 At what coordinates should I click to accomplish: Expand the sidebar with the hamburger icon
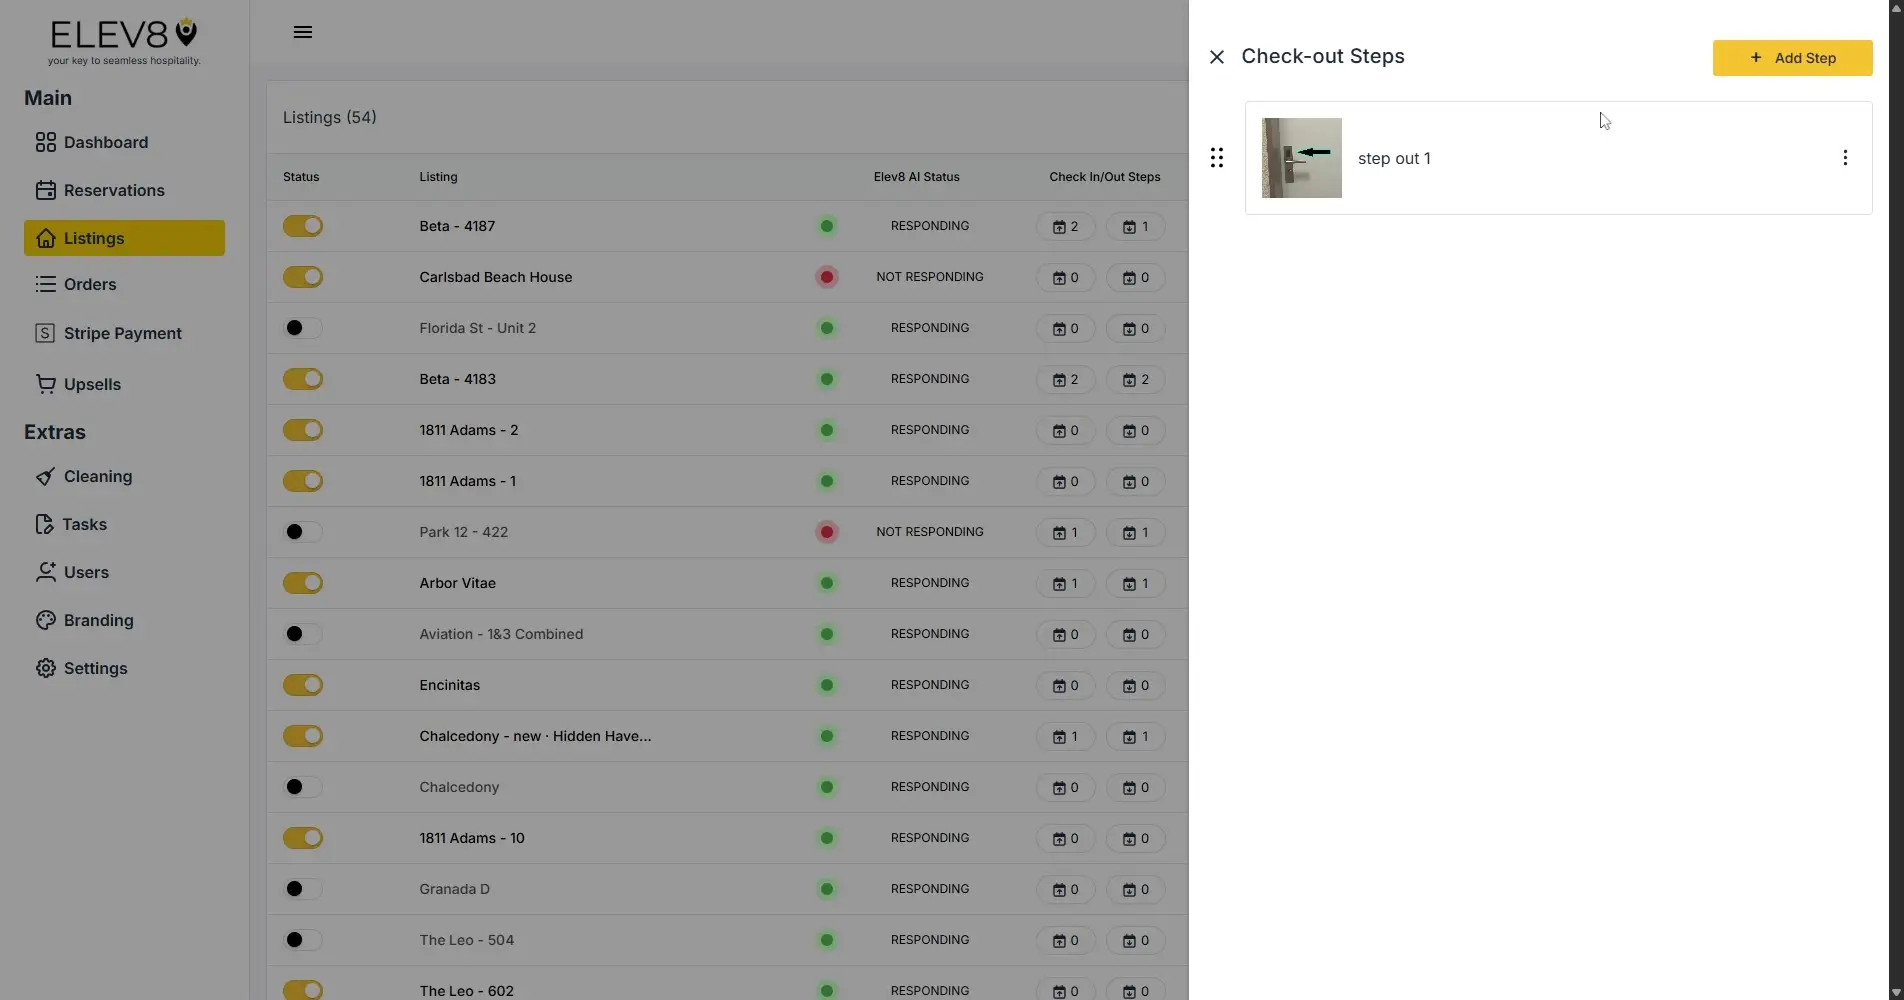[302, 31]
